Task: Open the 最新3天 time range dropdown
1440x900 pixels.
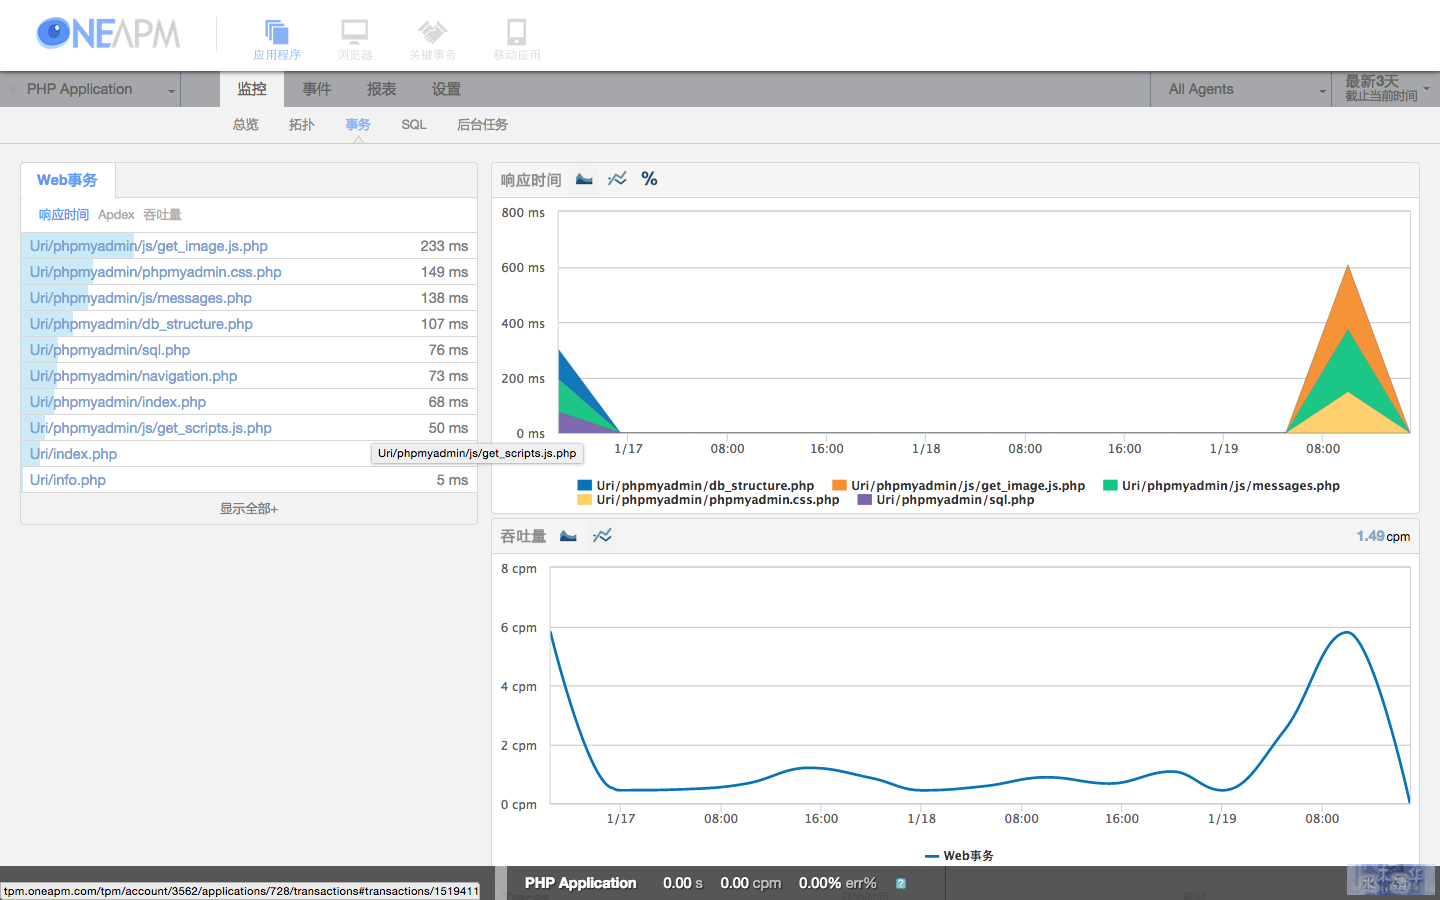Action: (1386, 89)
